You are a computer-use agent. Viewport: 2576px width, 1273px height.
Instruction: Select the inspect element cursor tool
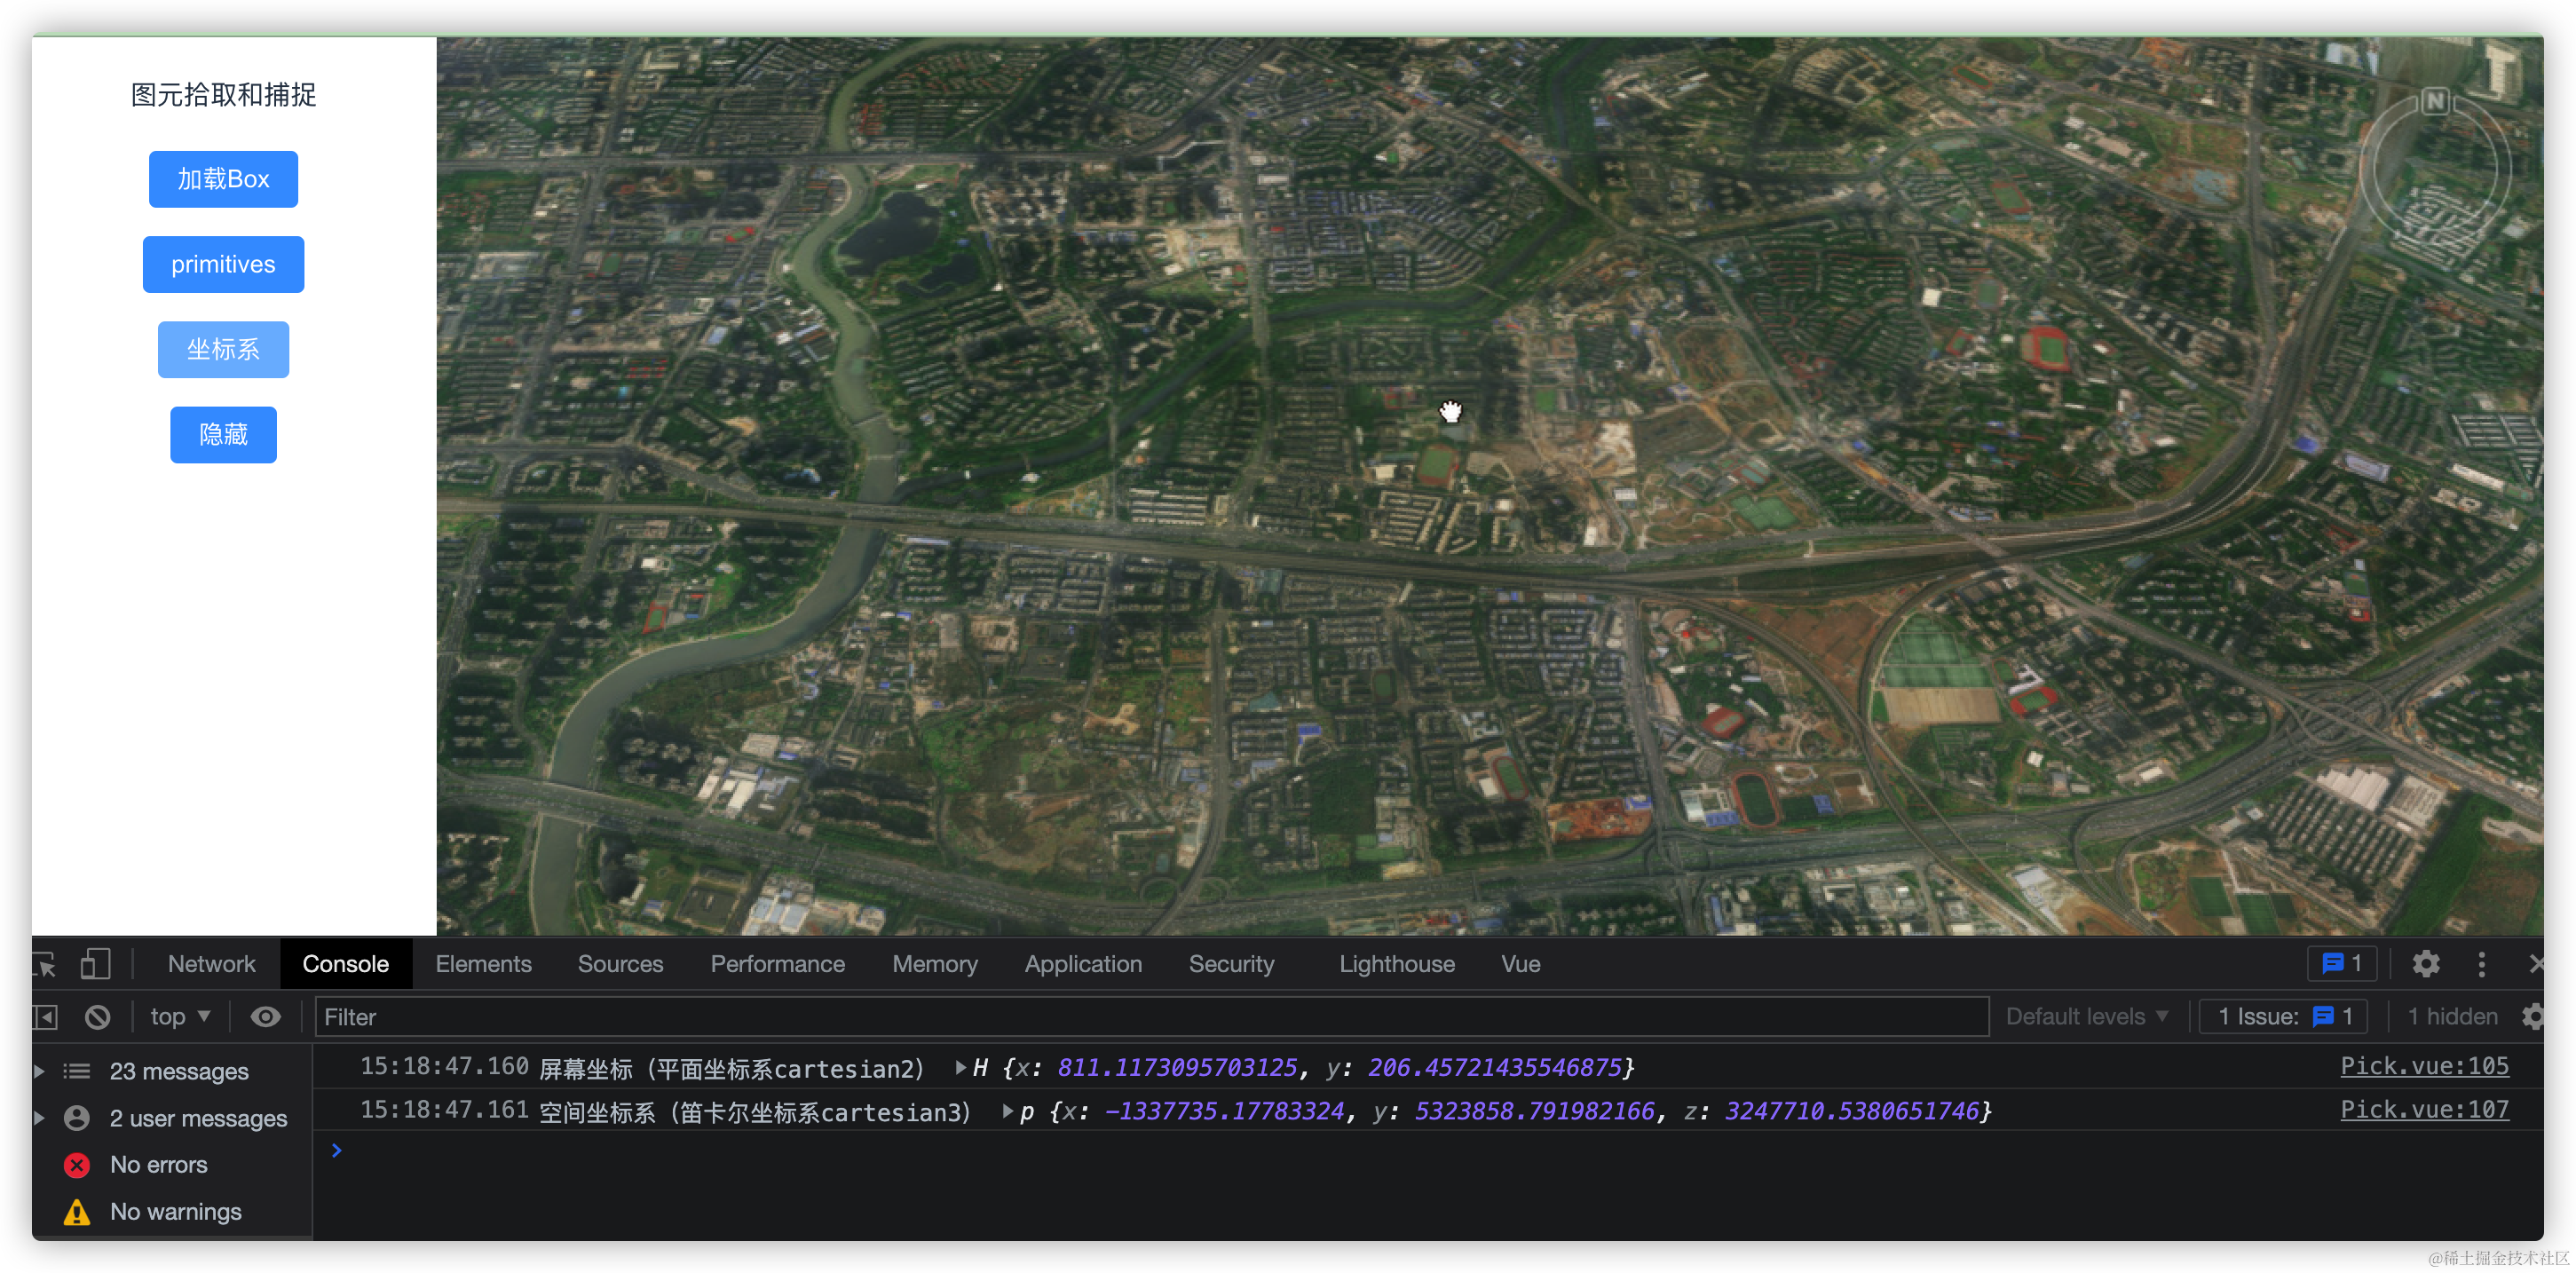pos(44,964)
